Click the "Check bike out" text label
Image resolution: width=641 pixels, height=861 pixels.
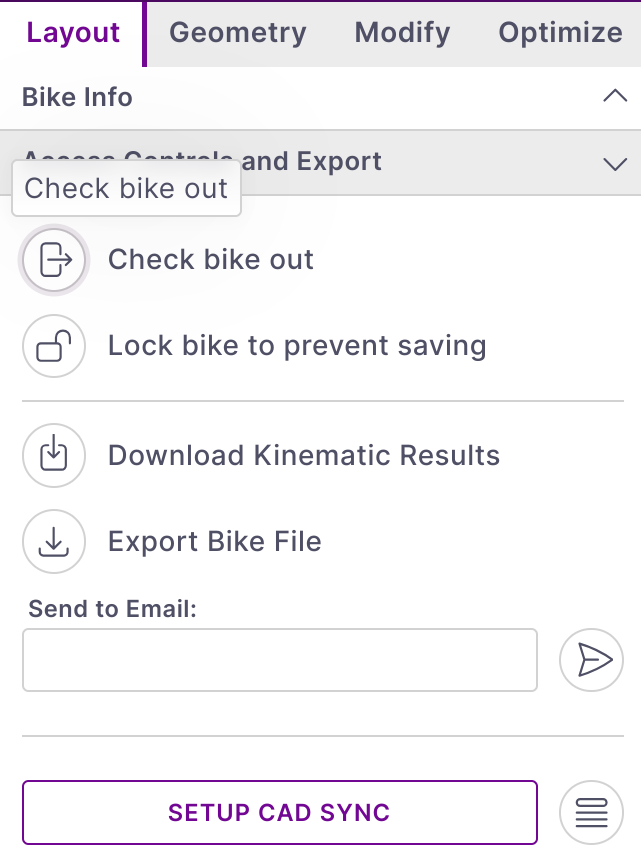(211, 260)
